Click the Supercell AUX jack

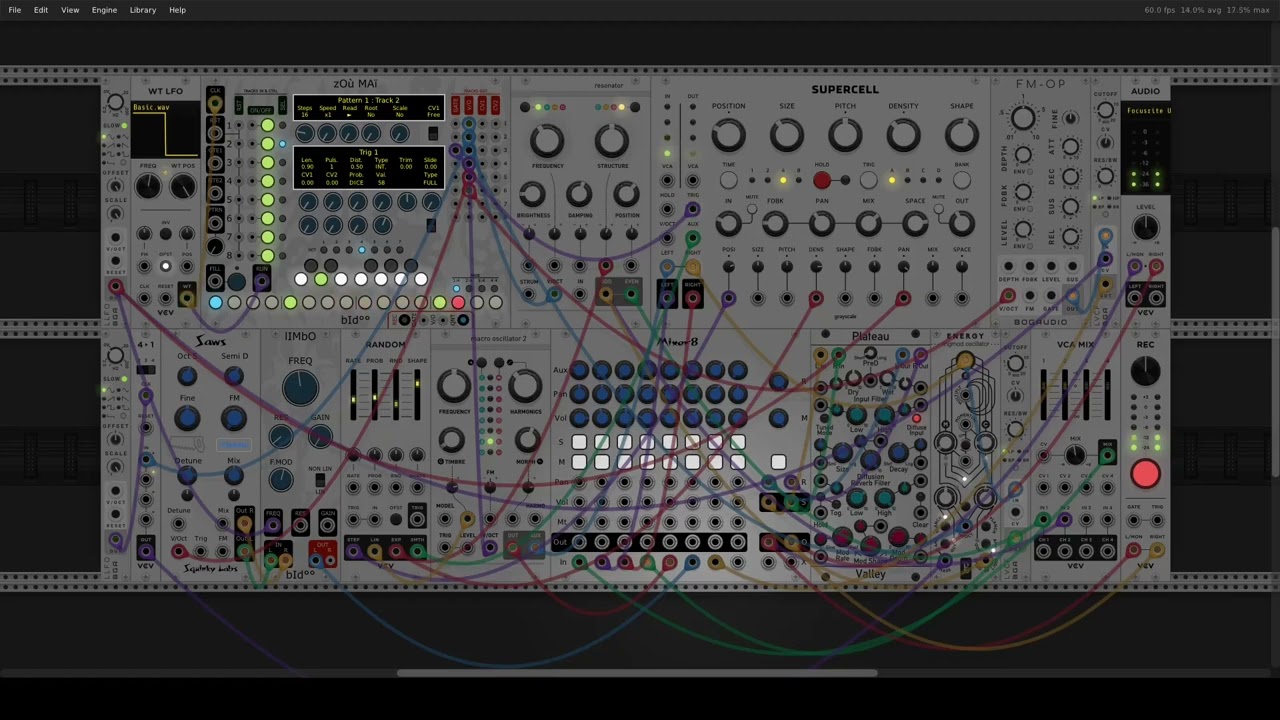tap(692, 238)
